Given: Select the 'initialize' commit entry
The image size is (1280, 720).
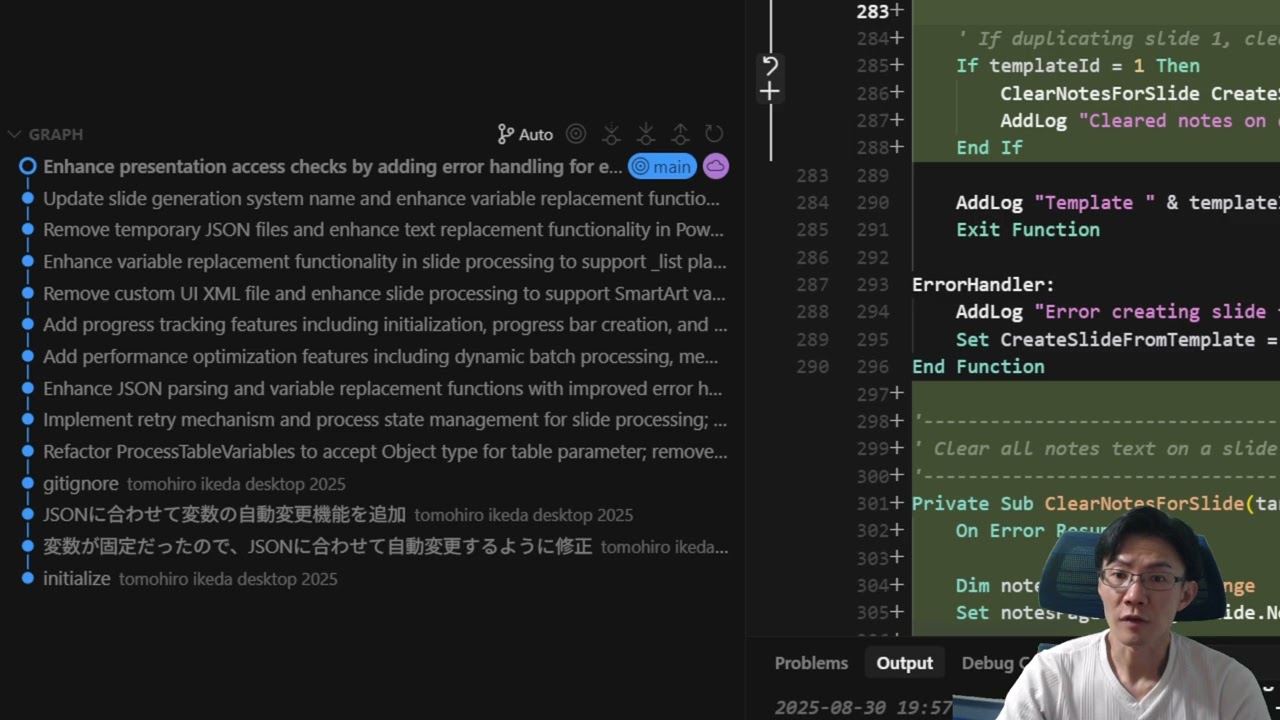Looking at the screenshot, I should click(77, 579).
